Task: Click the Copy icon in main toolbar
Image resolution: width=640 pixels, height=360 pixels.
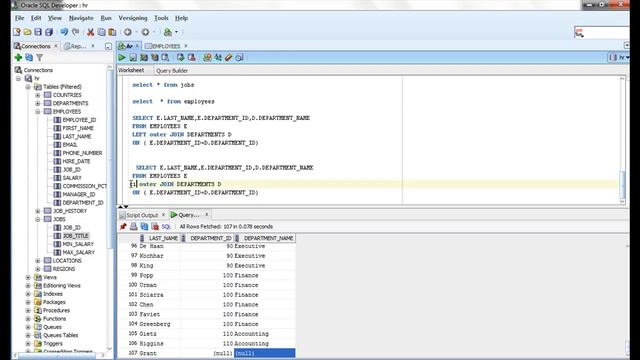Action: click(101, 32)
